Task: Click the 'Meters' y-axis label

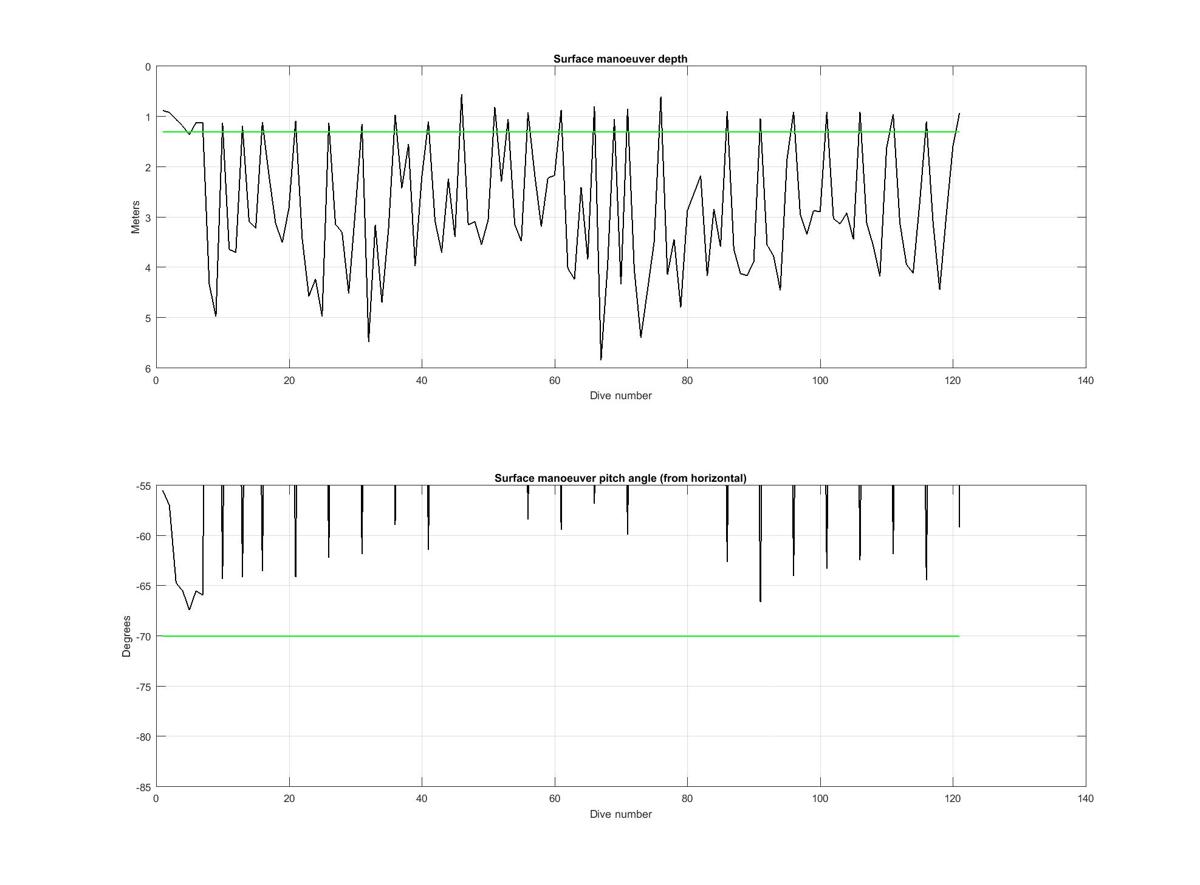Action: pyautogui.click(x=135, y=217)
